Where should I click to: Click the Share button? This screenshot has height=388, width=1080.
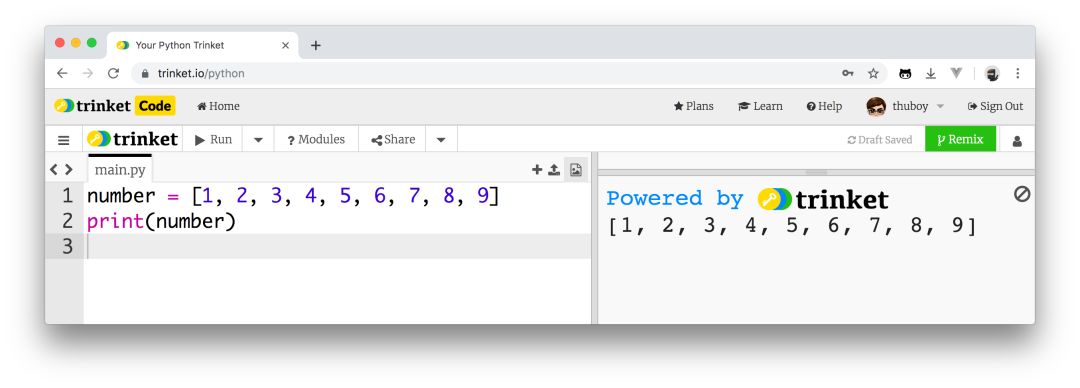pyautogui.click(x=393, y=139)
